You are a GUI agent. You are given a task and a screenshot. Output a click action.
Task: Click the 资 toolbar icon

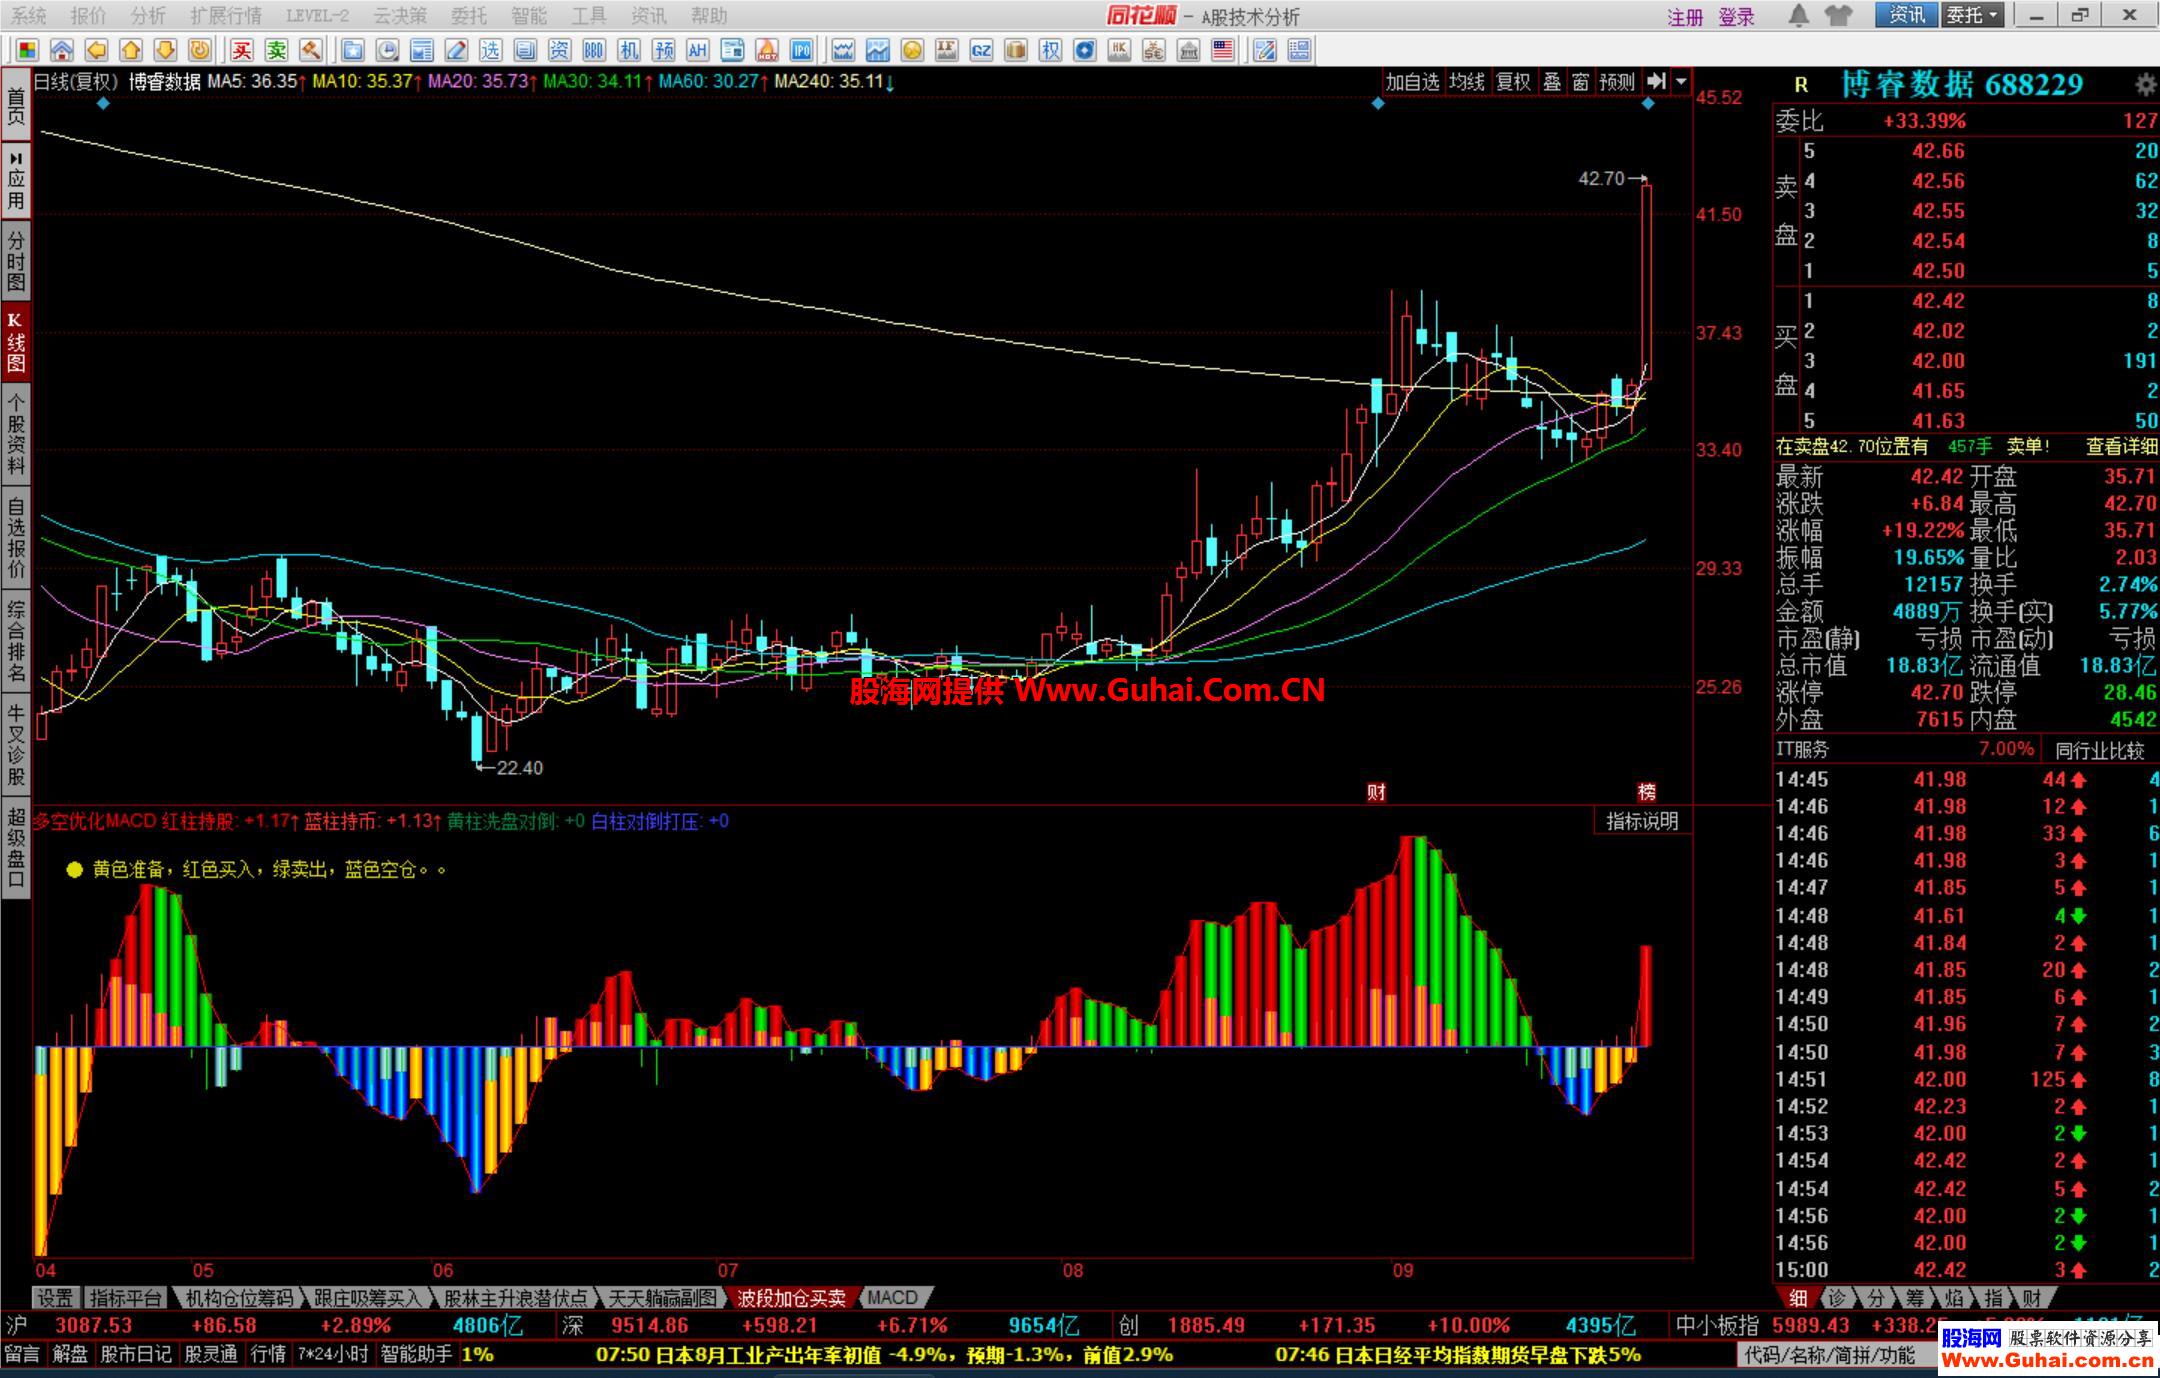[x=559, y=50]
